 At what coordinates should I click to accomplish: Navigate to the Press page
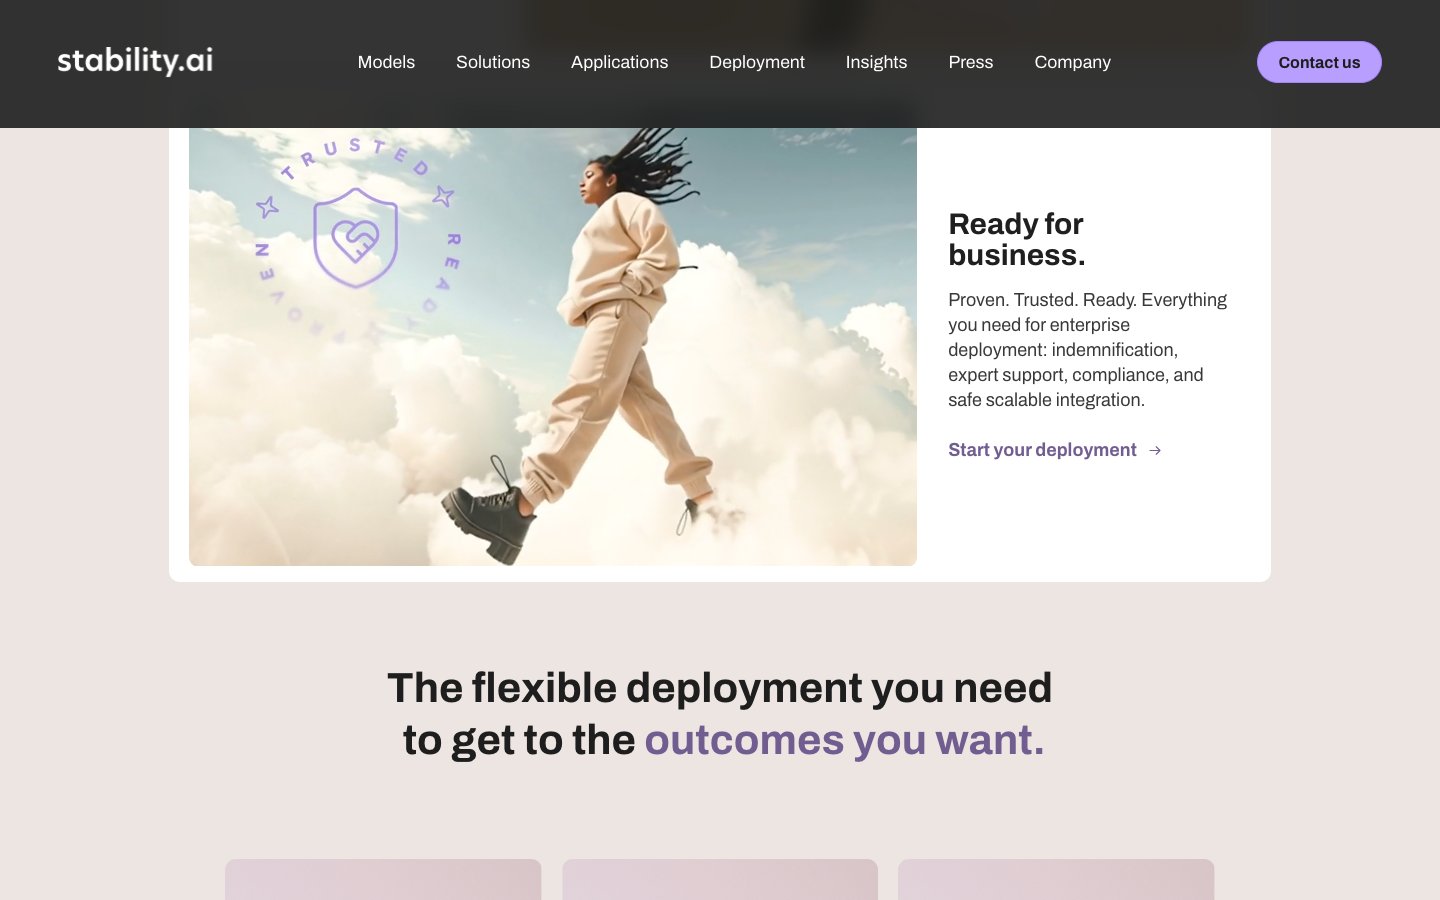(x=971, y=62)
